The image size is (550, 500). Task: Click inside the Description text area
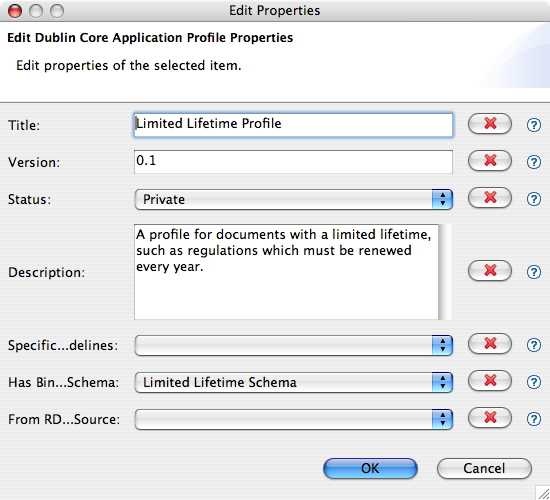click(286, 272)
